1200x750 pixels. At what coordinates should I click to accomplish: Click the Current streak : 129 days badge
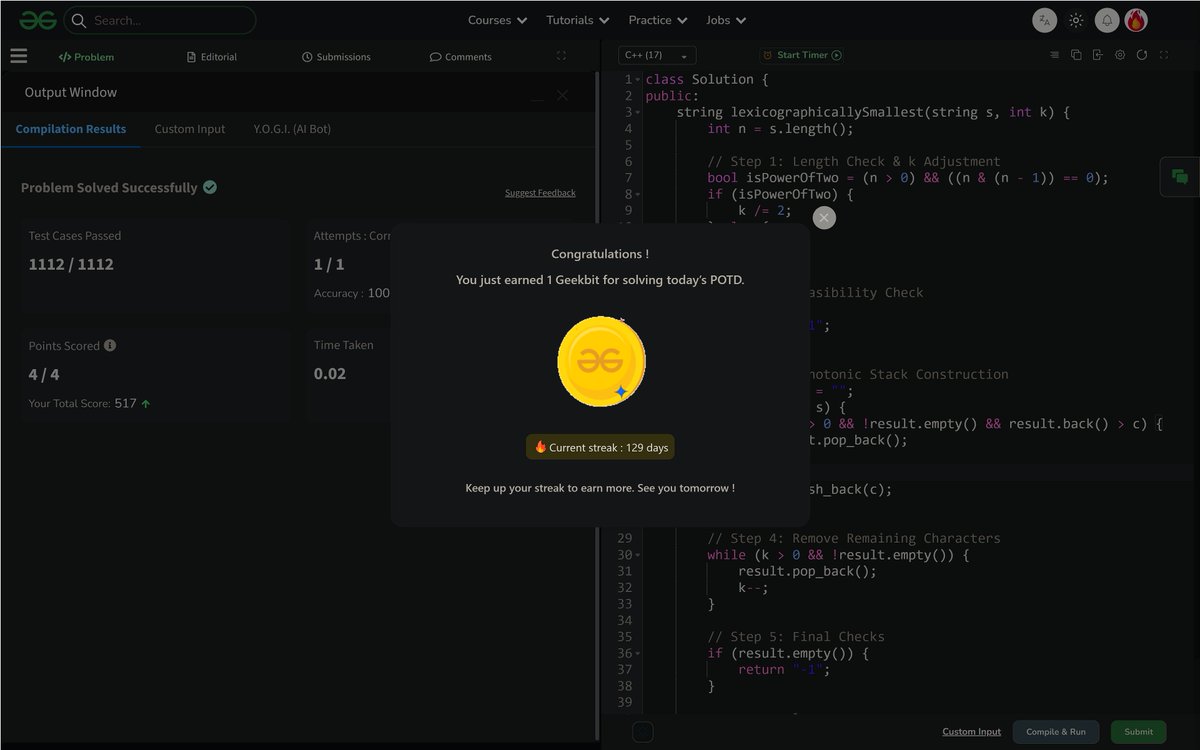point(600,447)
